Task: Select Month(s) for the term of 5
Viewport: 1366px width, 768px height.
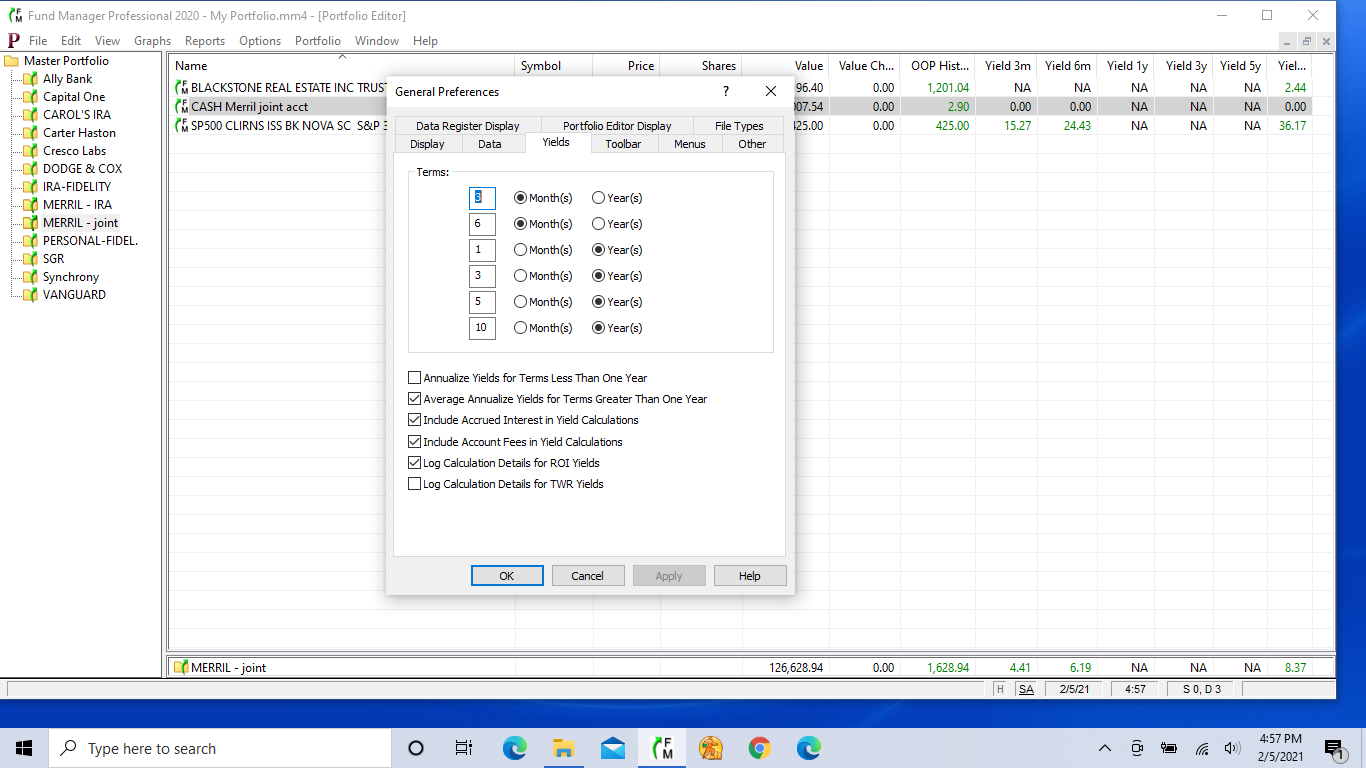Action: (x=520, y=302)
